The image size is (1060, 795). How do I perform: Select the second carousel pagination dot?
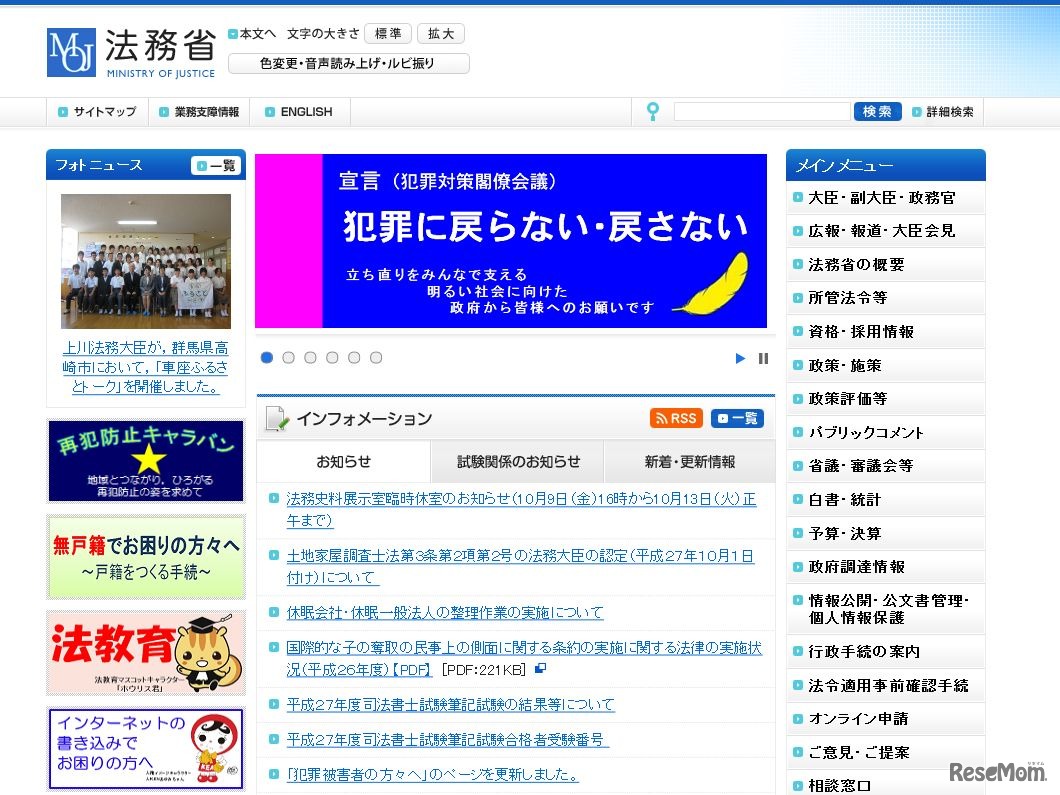[x=288, y=357]
